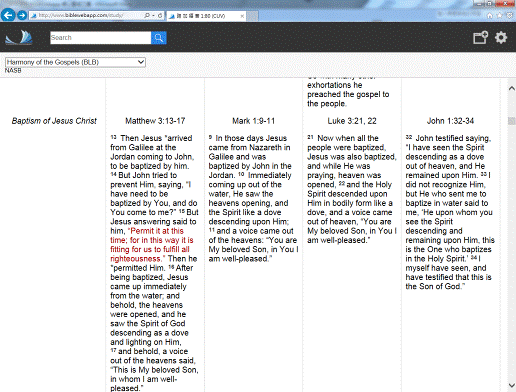
Task: Click the add new window icon
Action: [480, 37]
